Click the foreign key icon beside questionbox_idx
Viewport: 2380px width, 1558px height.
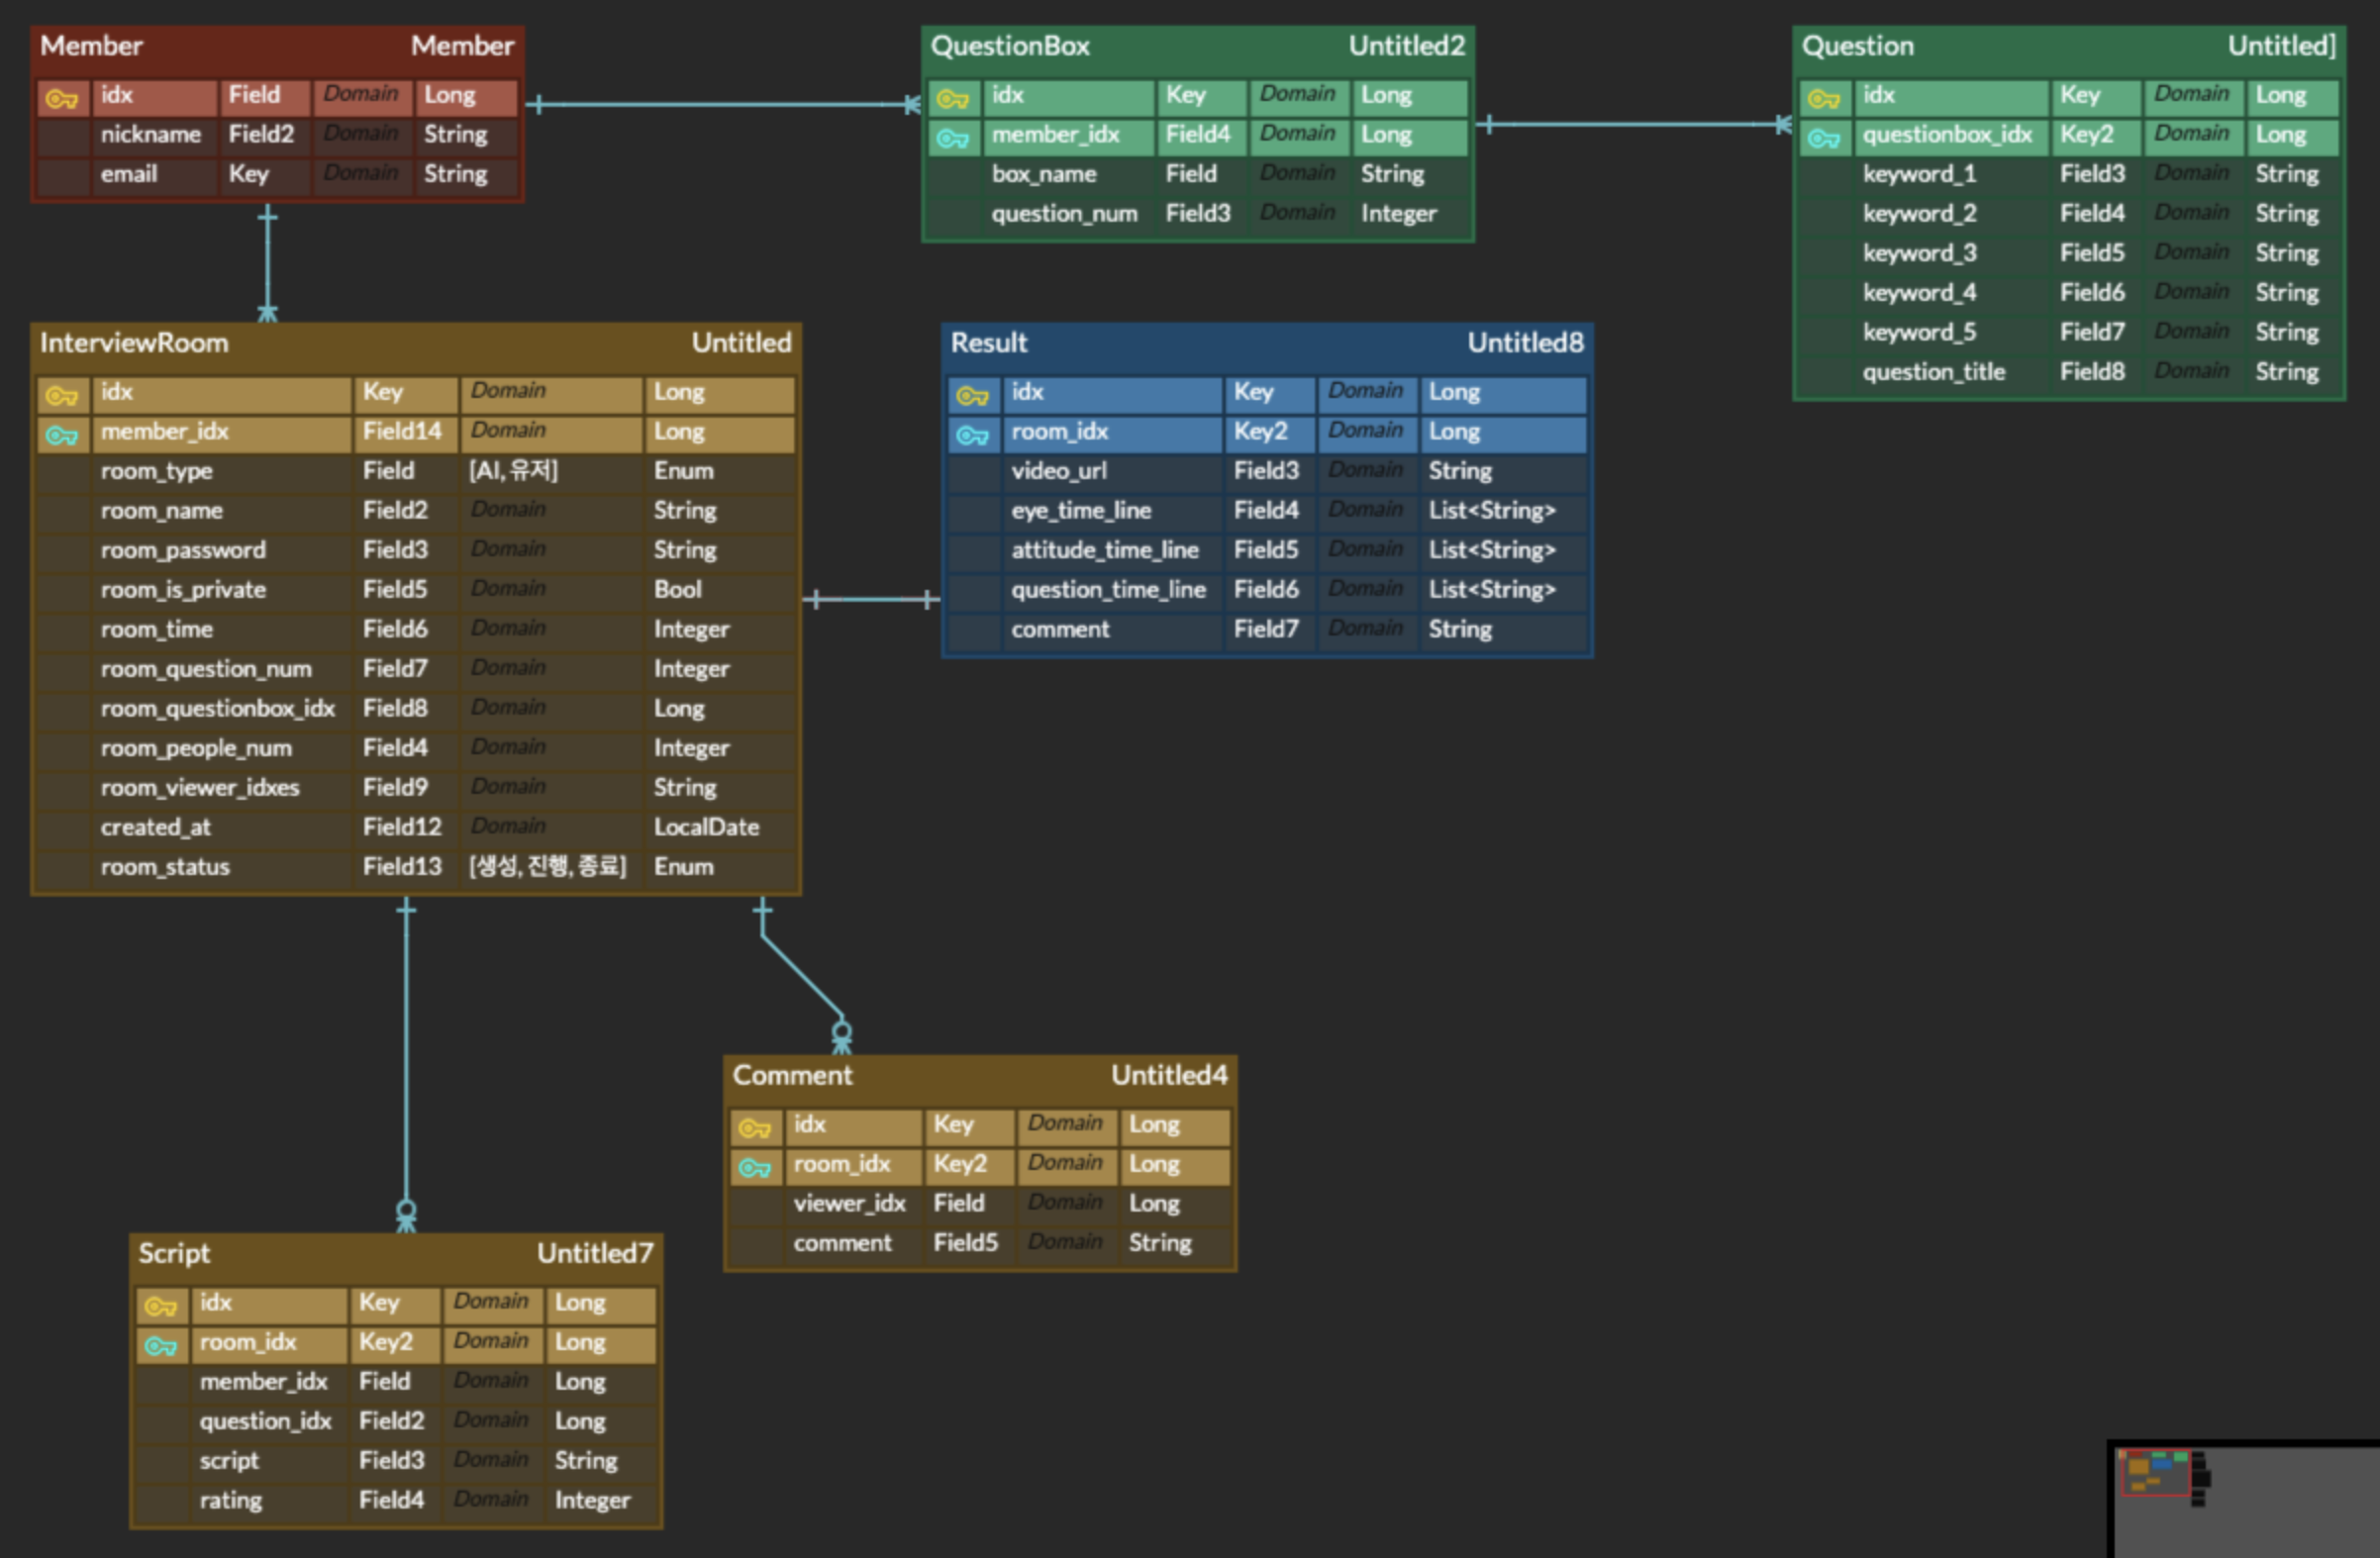coord(1823,138)
